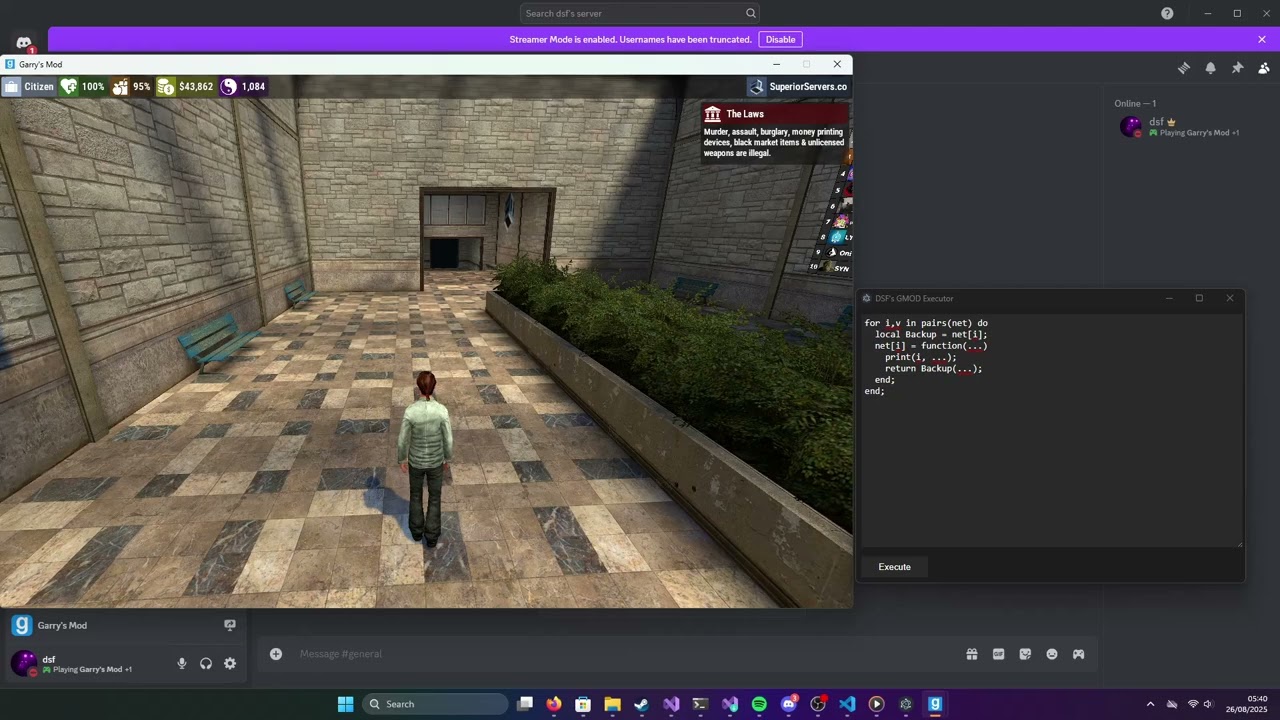Open Discord Help question mark icon
Screen dimensions: 1280x720
coord(1167,13)
